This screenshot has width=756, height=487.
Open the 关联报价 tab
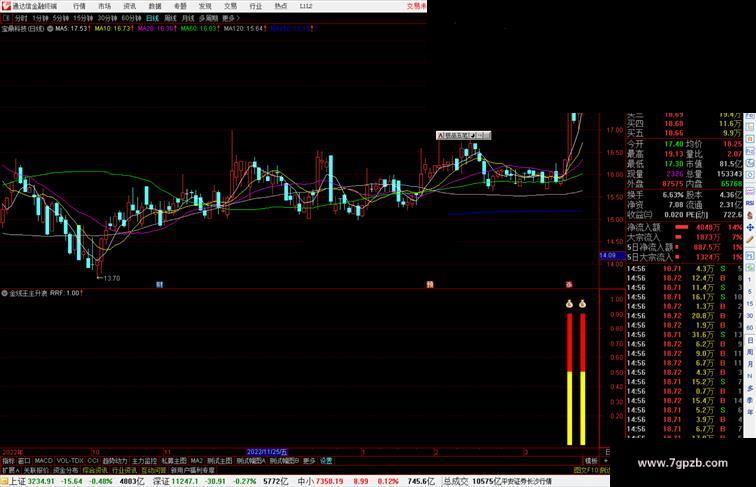click(x=36, y=470)
